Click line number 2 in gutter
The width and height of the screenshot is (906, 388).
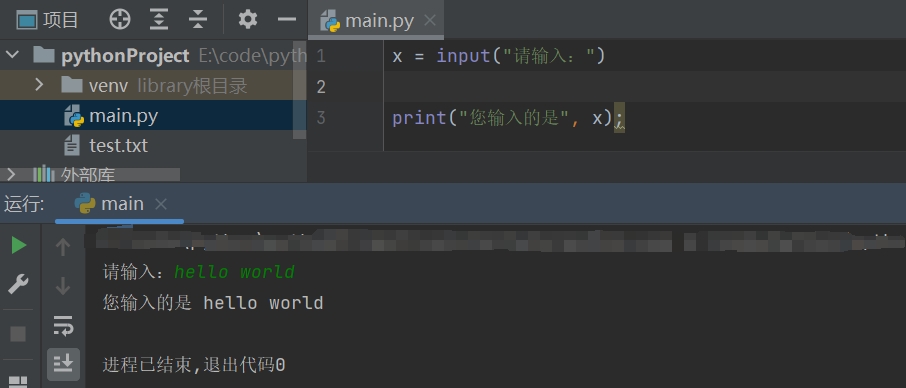click(x=321, y=87)
